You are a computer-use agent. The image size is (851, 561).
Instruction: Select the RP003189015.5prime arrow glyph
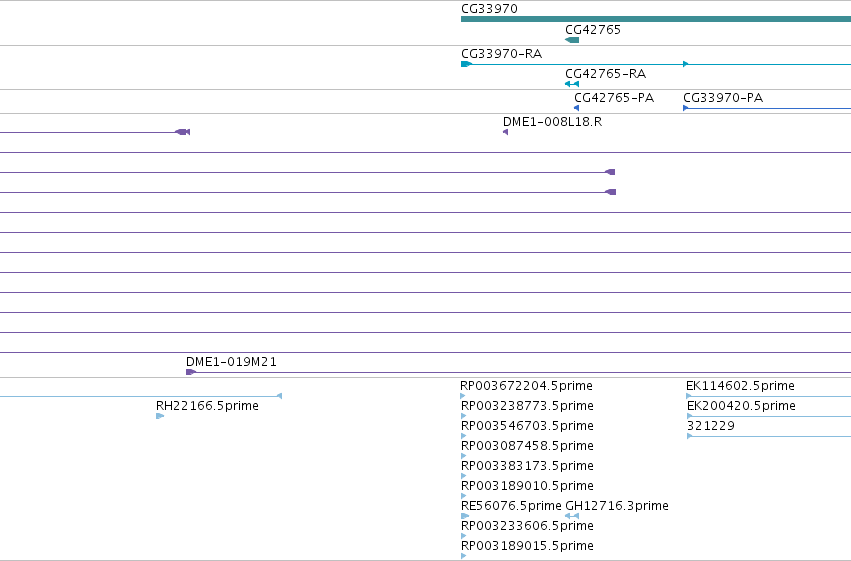(x=463, y=556)
